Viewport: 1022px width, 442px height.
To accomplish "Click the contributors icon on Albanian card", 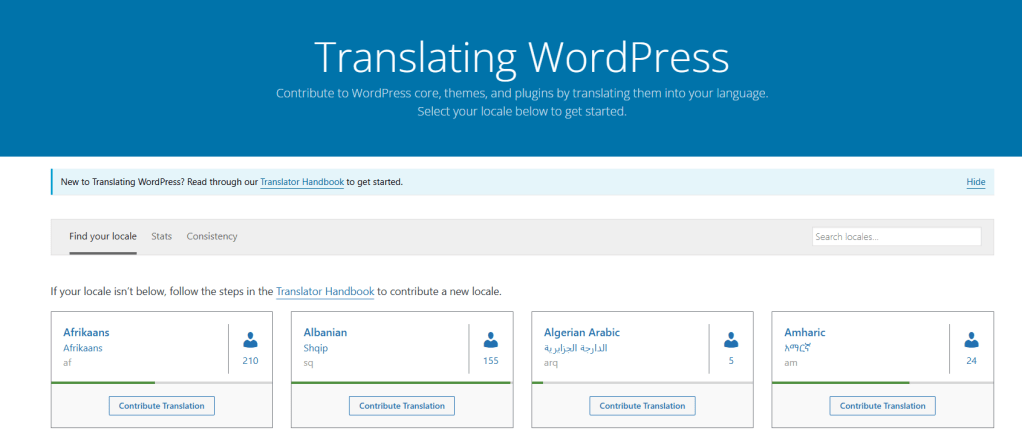I will pyautogui.click(x=491, y=340).
